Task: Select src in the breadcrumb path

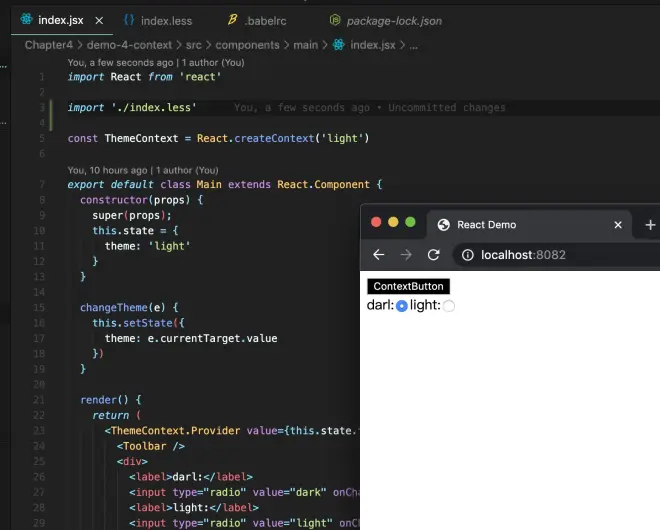Action: pos(194,45)
